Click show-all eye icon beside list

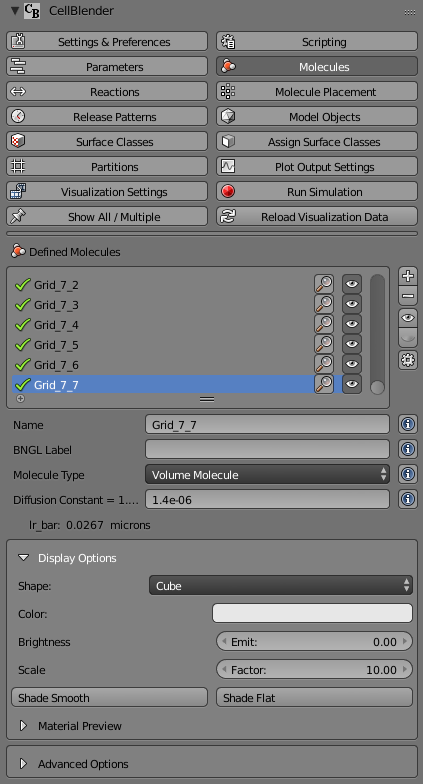pos(408,318)
